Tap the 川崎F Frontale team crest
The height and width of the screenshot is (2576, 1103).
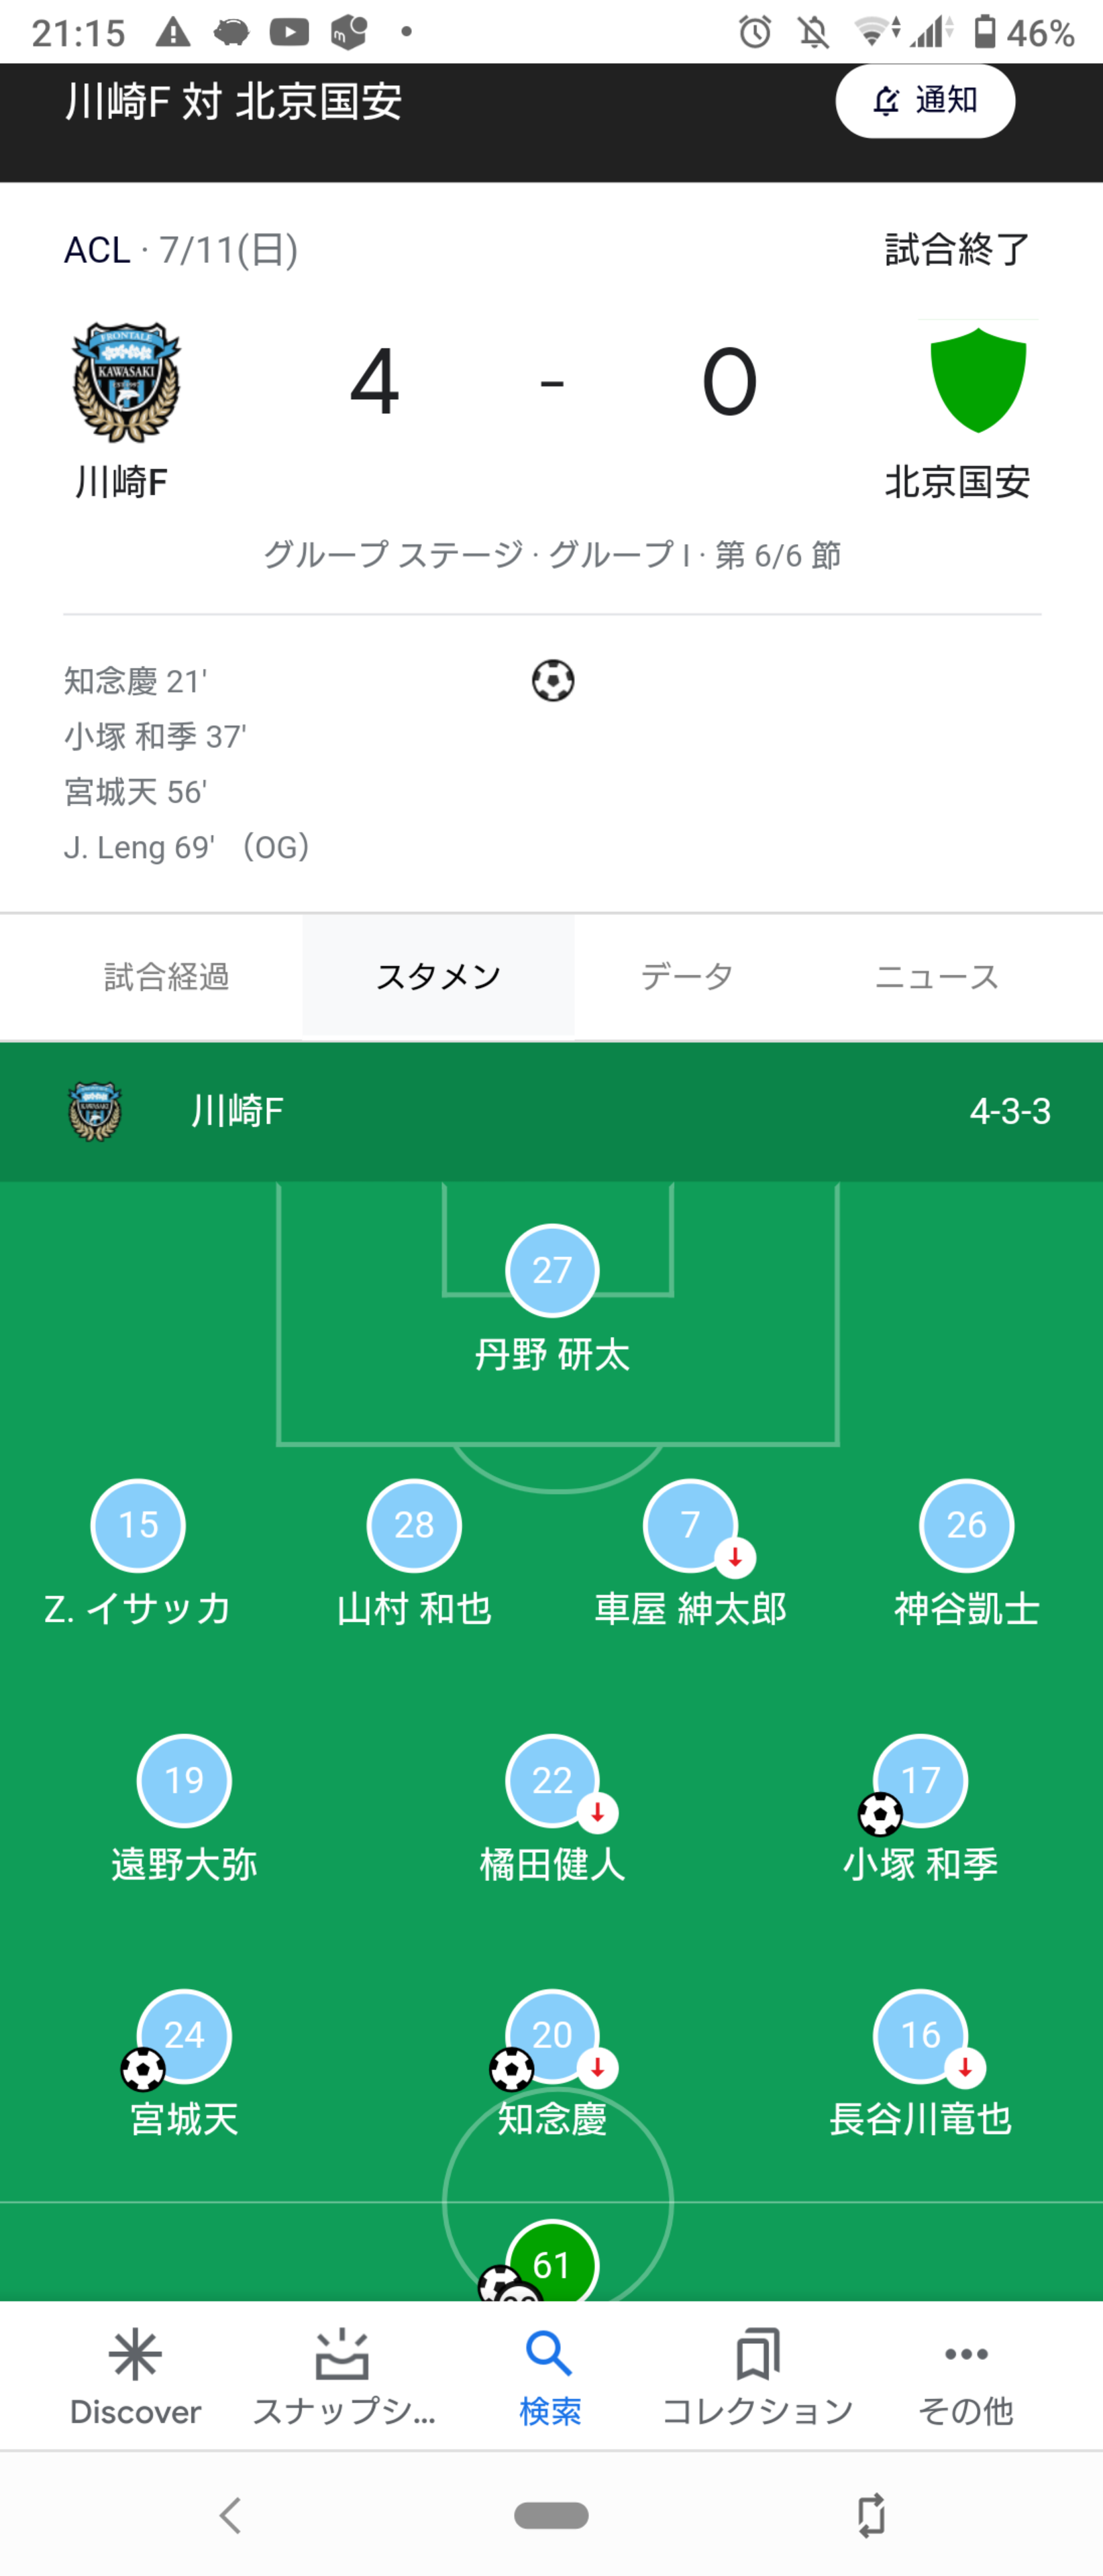click(x=126, y=382)
